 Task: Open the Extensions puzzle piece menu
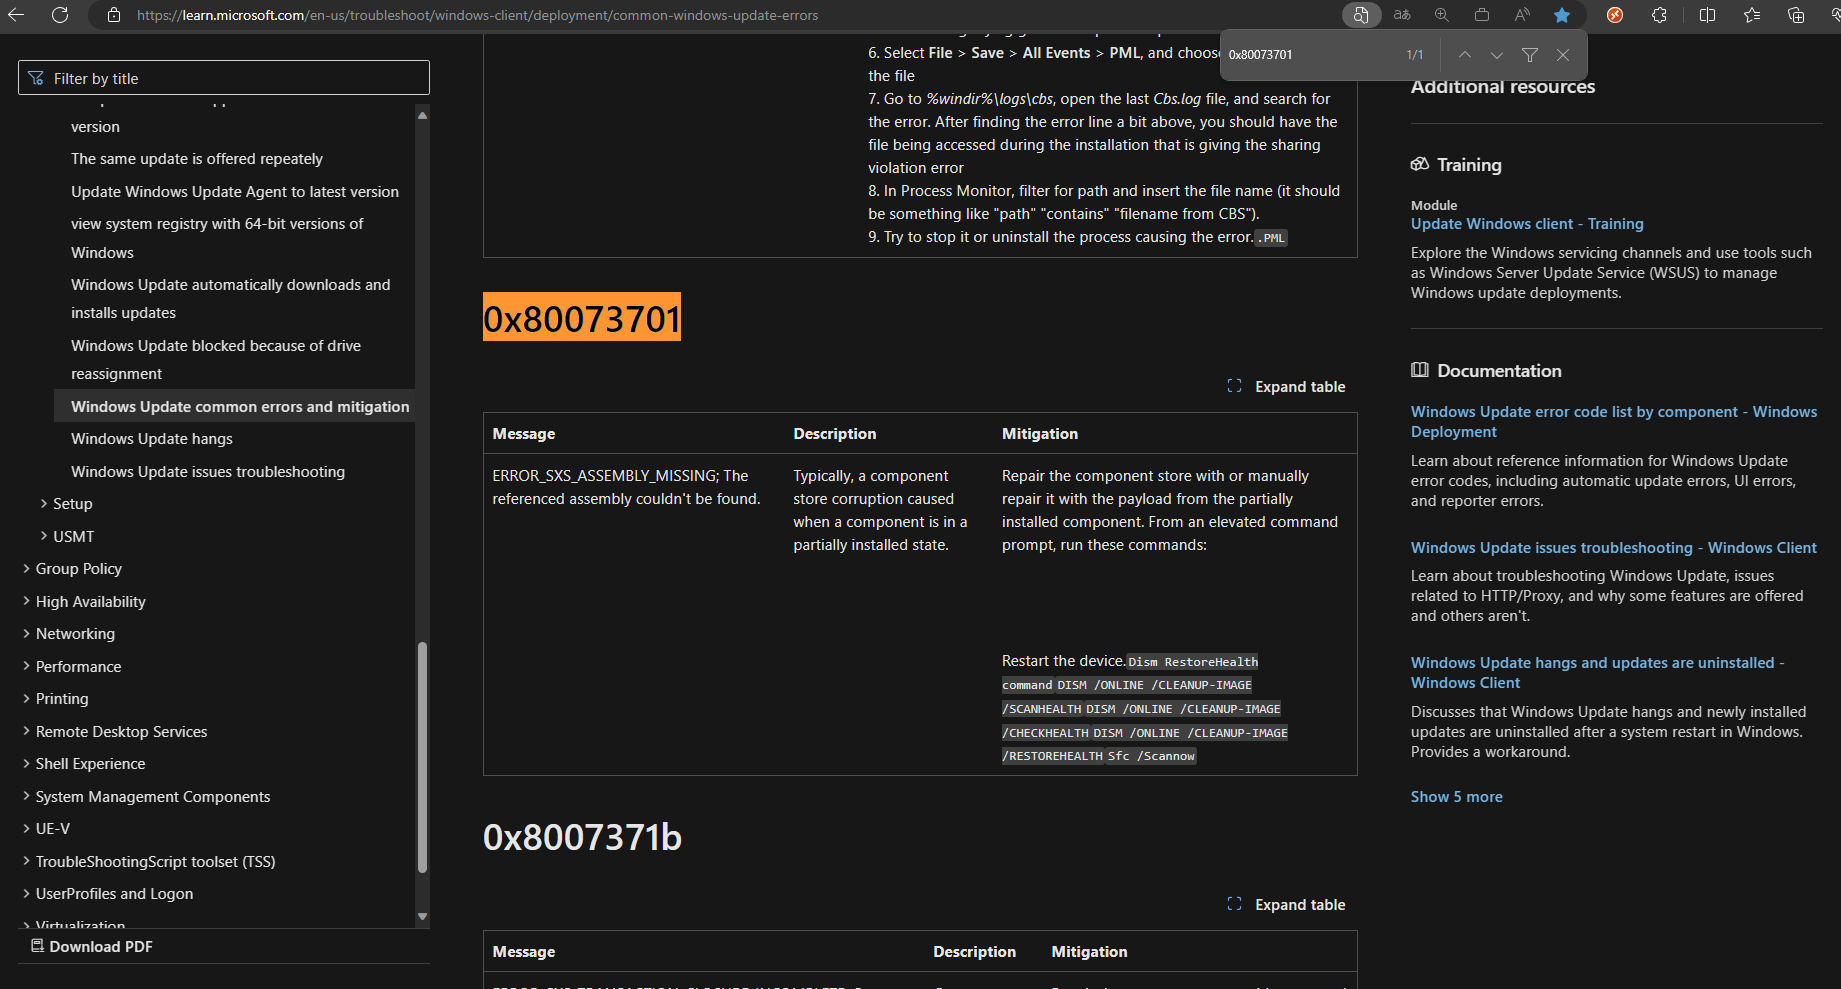(x=1659, y=15)
